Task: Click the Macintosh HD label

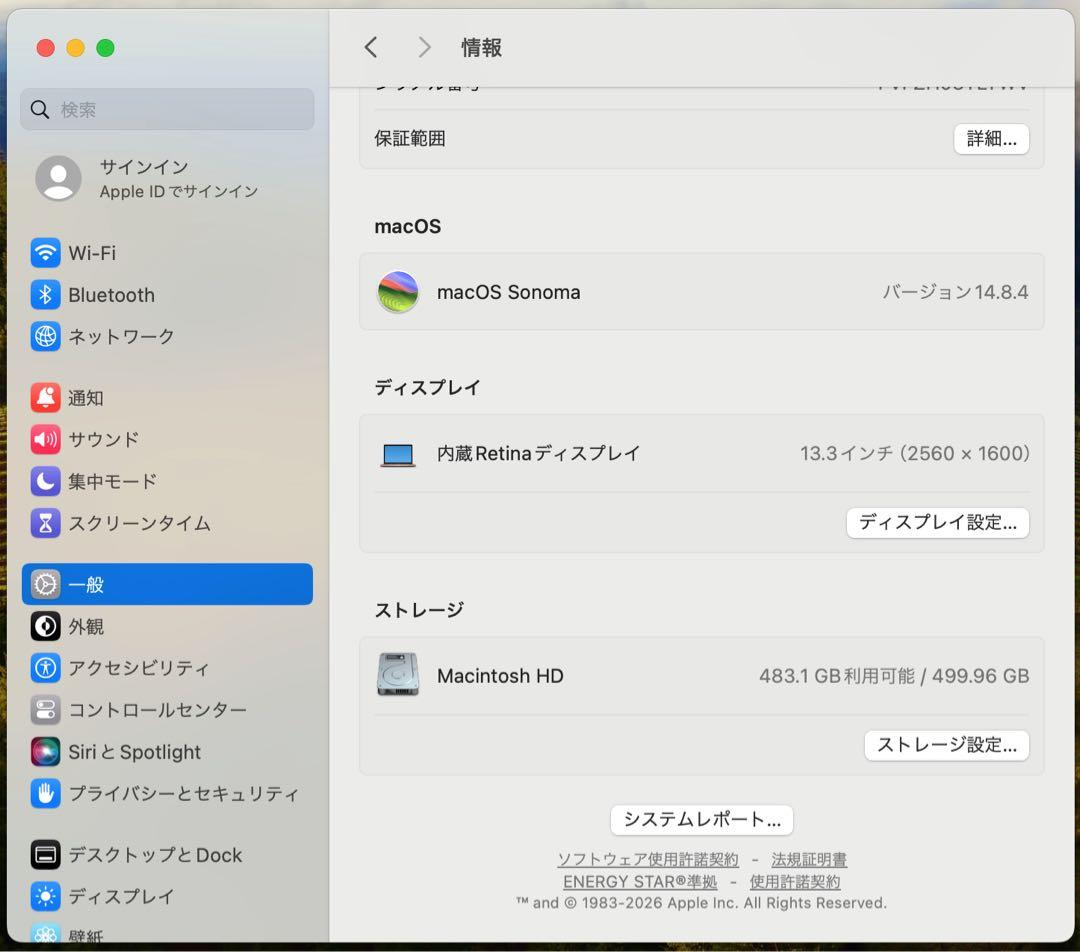Action: (500, 676)
